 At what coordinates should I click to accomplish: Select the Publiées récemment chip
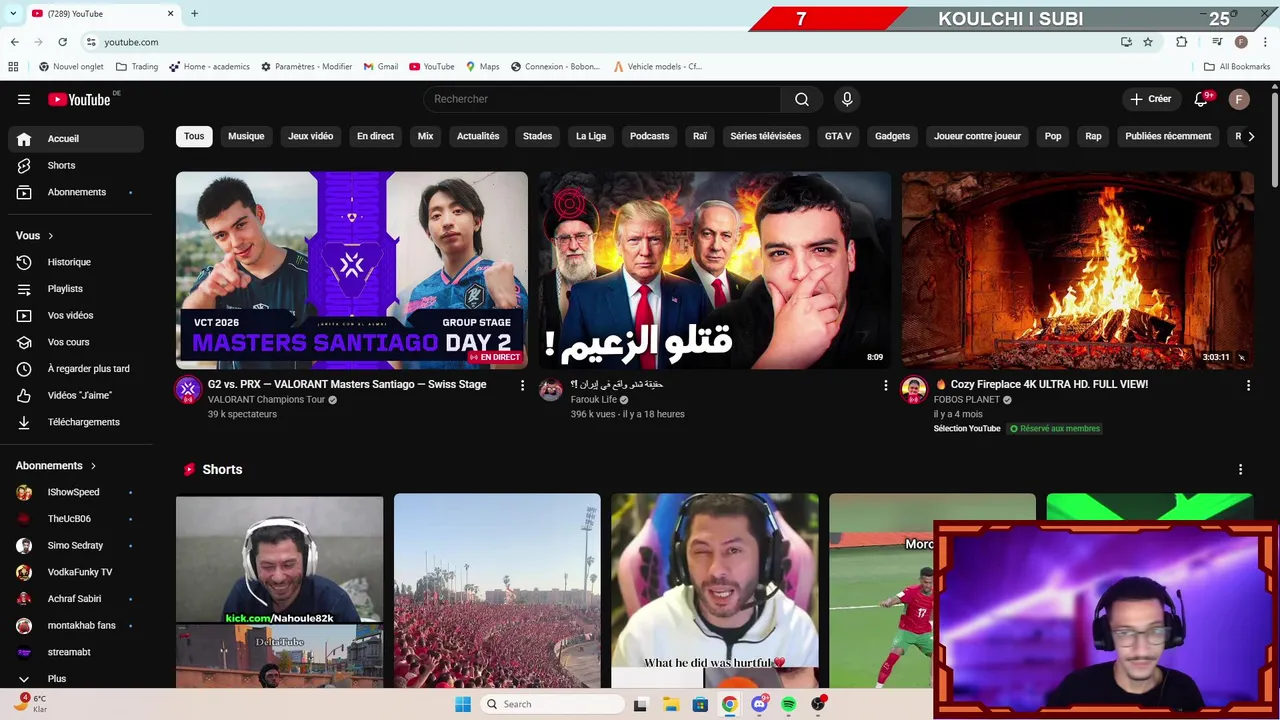pyautogui.click(x=1168, y=136)
